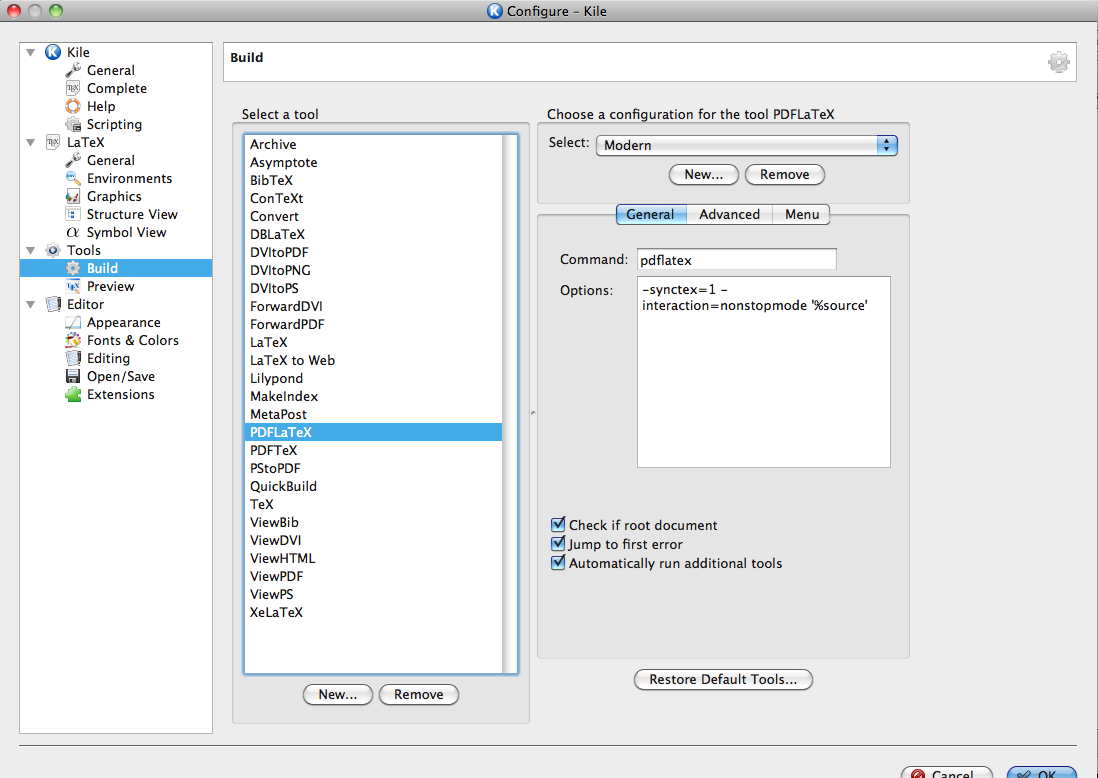The image size is (1098, 778).
Task: Click the Appearance icon
Action: (x=73, y=322)
